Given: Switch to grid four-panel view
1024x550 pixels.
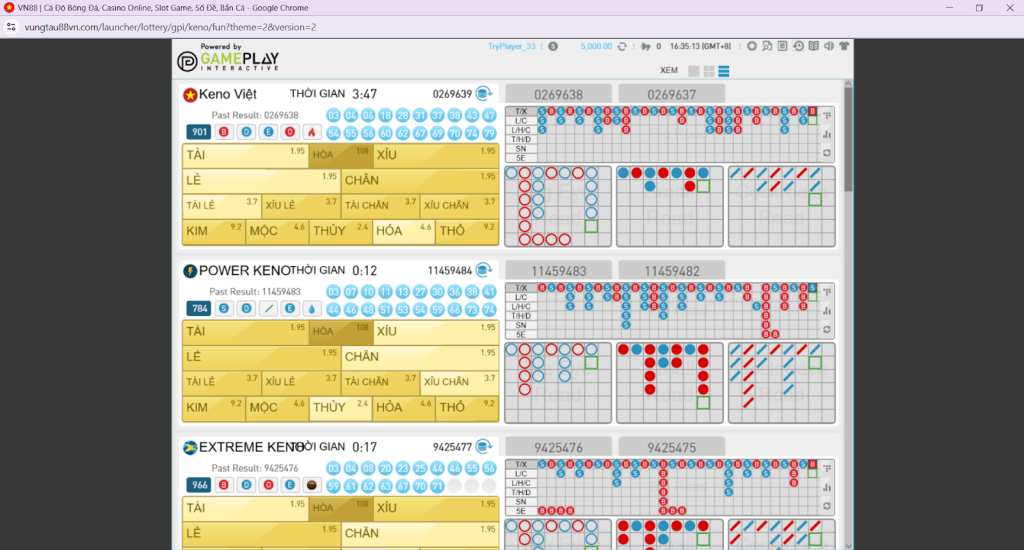Looking at the screenshot, I should [x=709, y=71].
